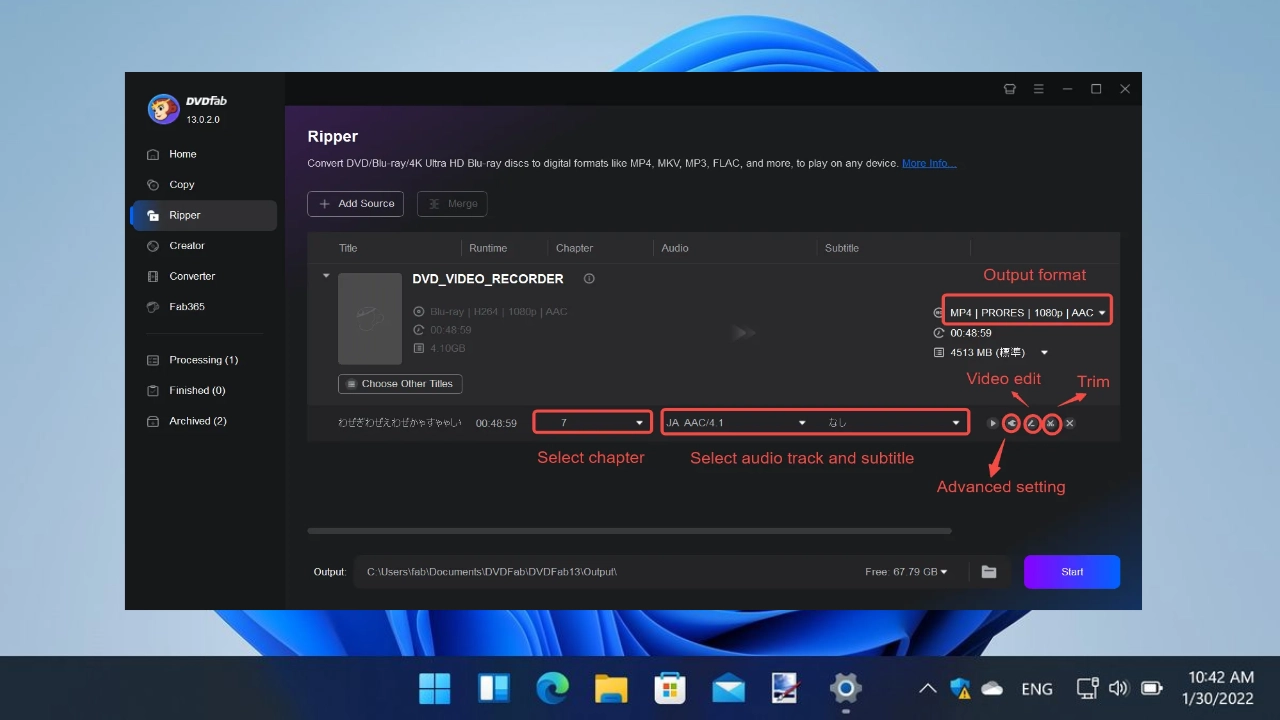Open the hamburger menu in title bar
The image size is (1280, 720).
(x=1039, y=89)
